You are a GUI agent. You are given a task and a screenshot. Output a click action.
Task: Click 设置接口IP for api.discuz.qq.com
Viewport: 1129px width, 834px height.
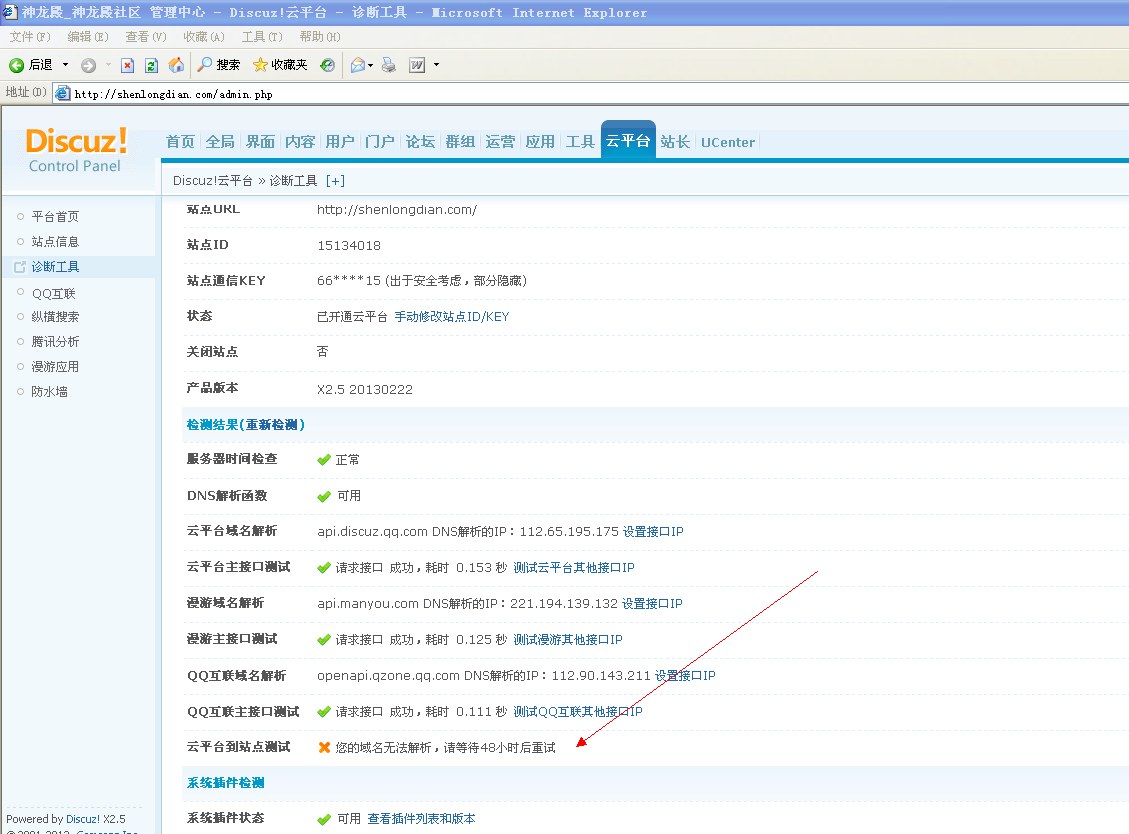[x=653, y=532]
